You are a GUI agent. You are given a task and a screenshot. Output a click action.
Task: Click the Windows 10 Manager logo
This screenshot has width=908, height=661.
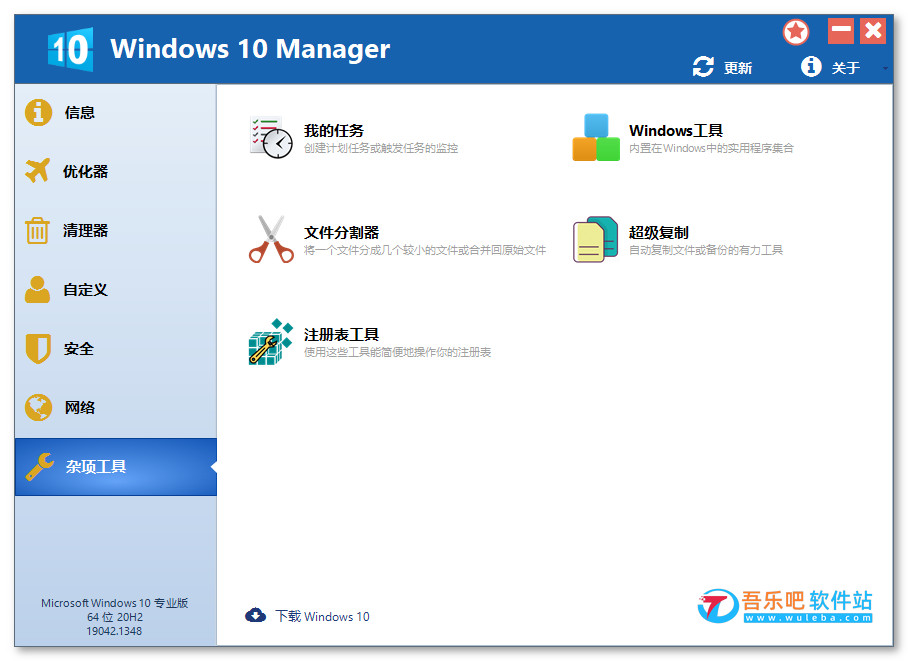[x=70, y=49]
